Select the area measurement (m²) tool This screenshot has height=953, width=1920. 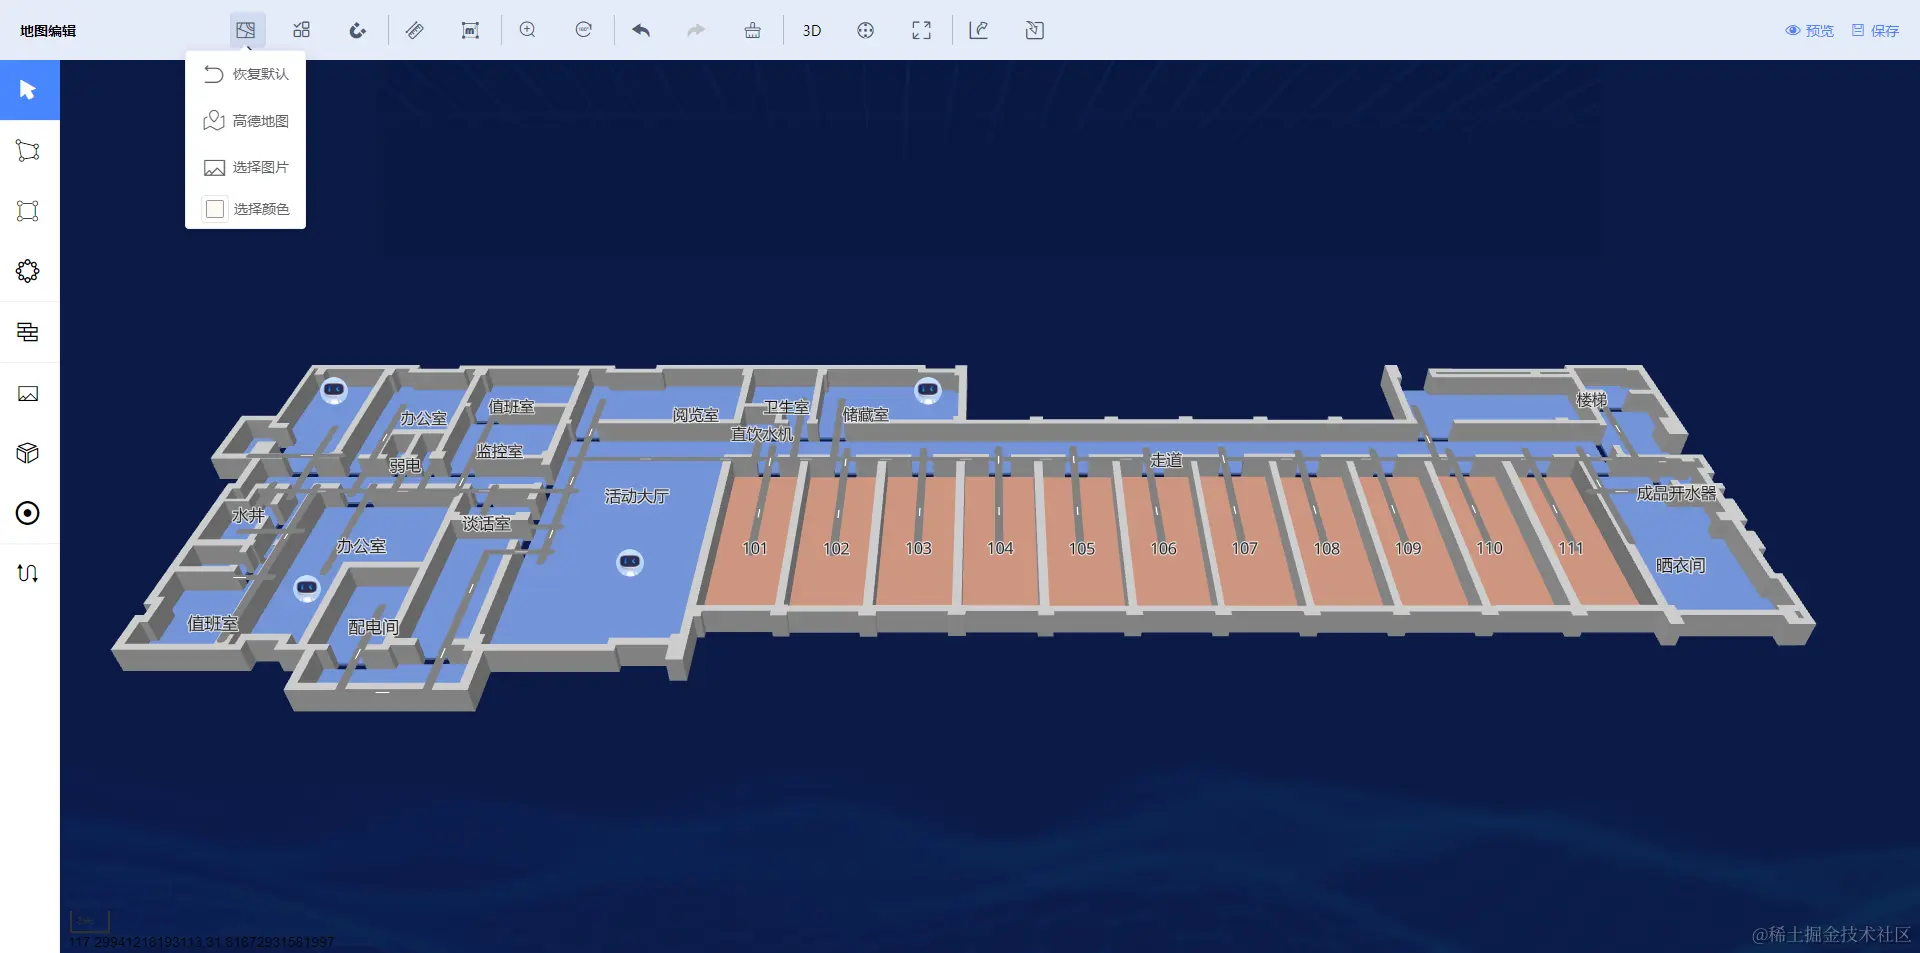click(x=470, y=30)
